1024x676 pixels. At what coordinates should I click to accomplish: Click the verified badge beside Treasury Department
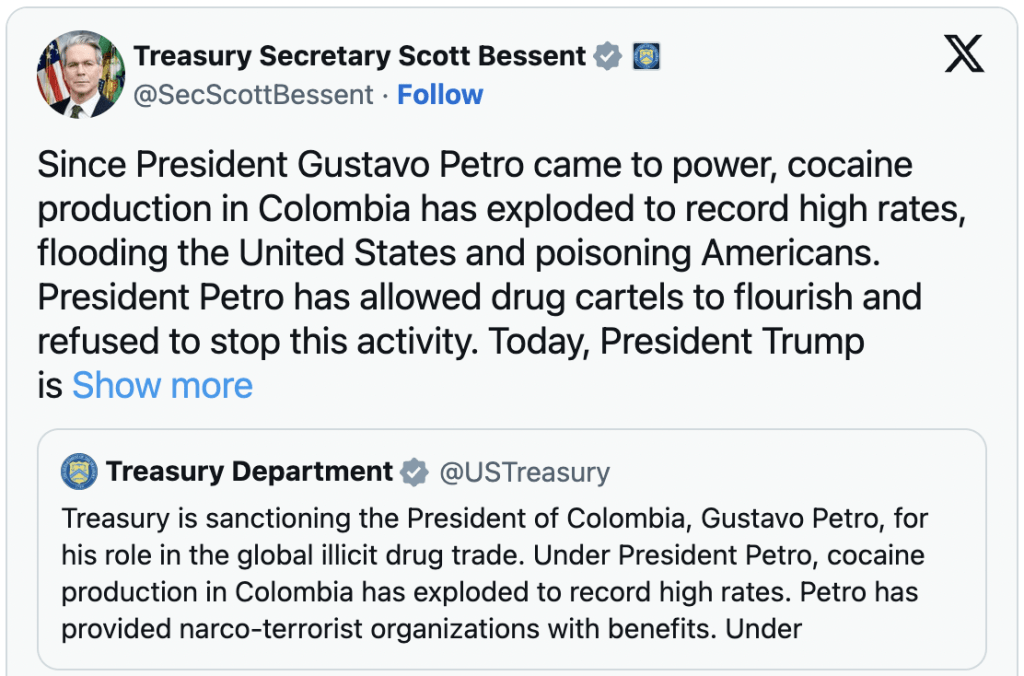414,471
